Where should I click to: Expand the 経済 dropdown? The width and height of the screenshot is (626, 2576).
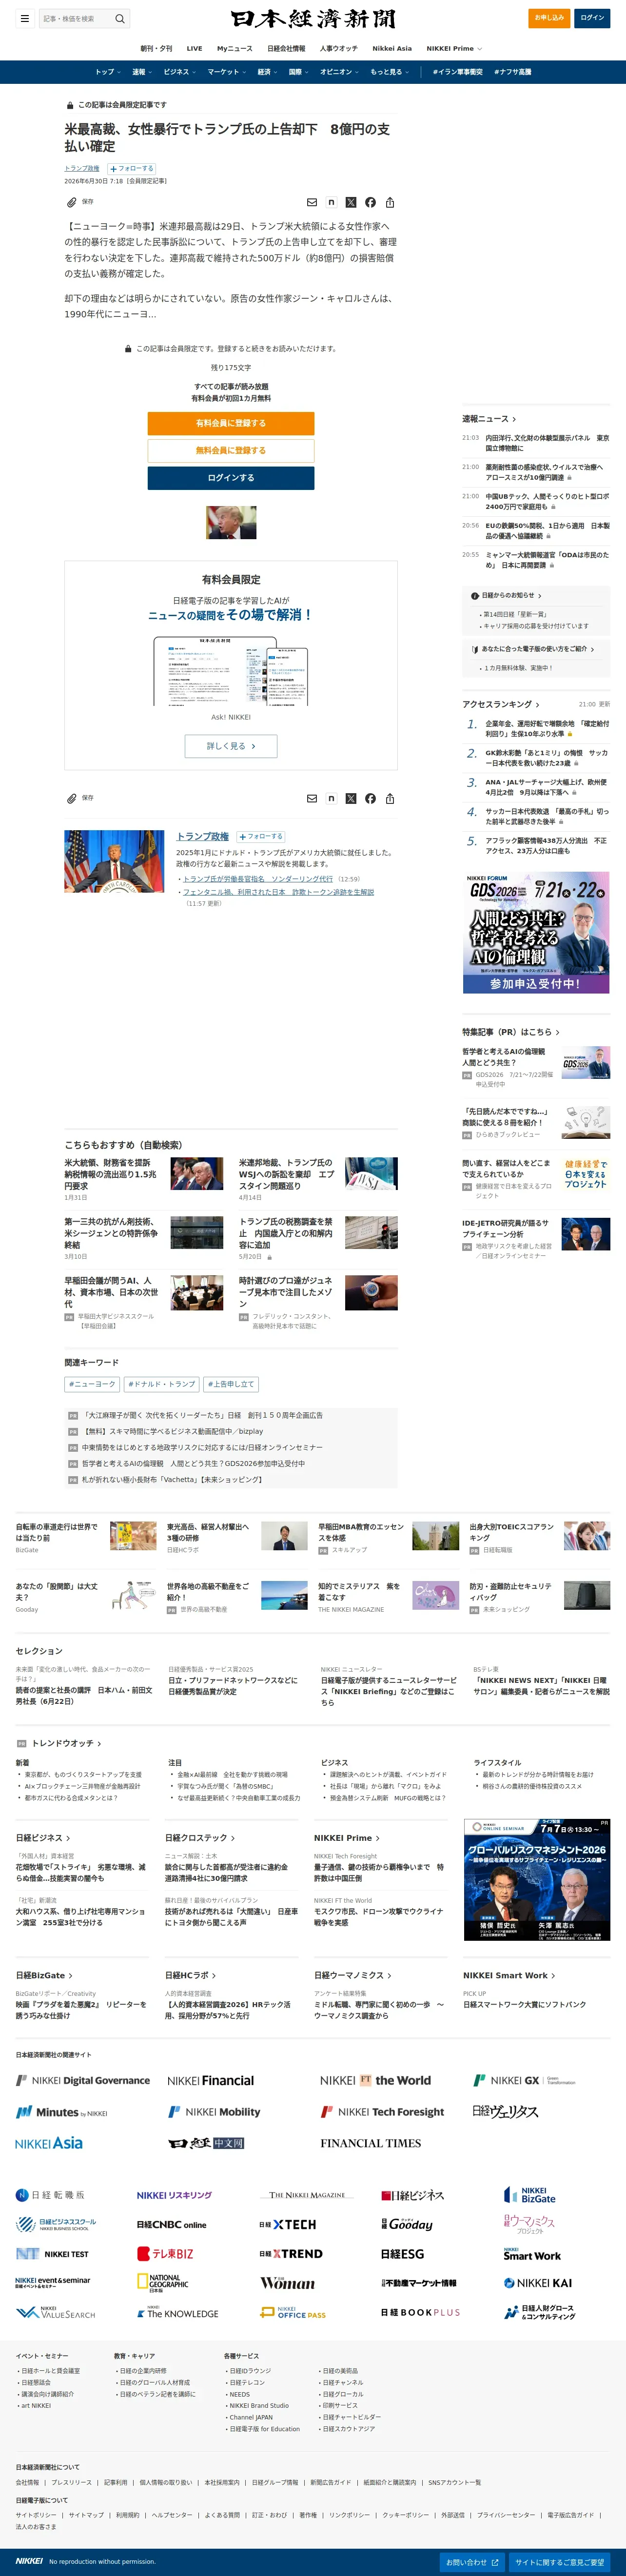(268, 72)
